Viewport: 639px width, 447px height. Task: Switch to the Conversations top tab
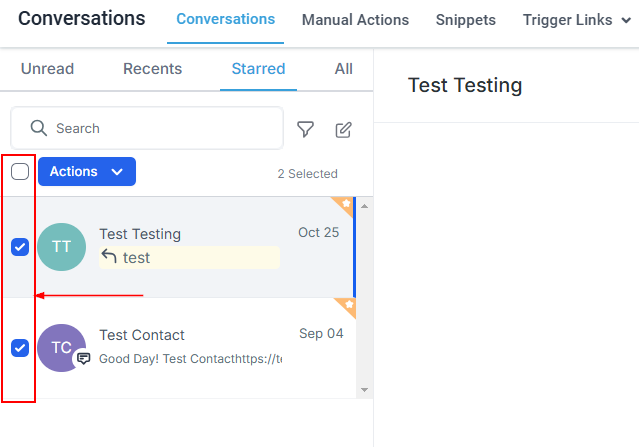click(225, 19)
